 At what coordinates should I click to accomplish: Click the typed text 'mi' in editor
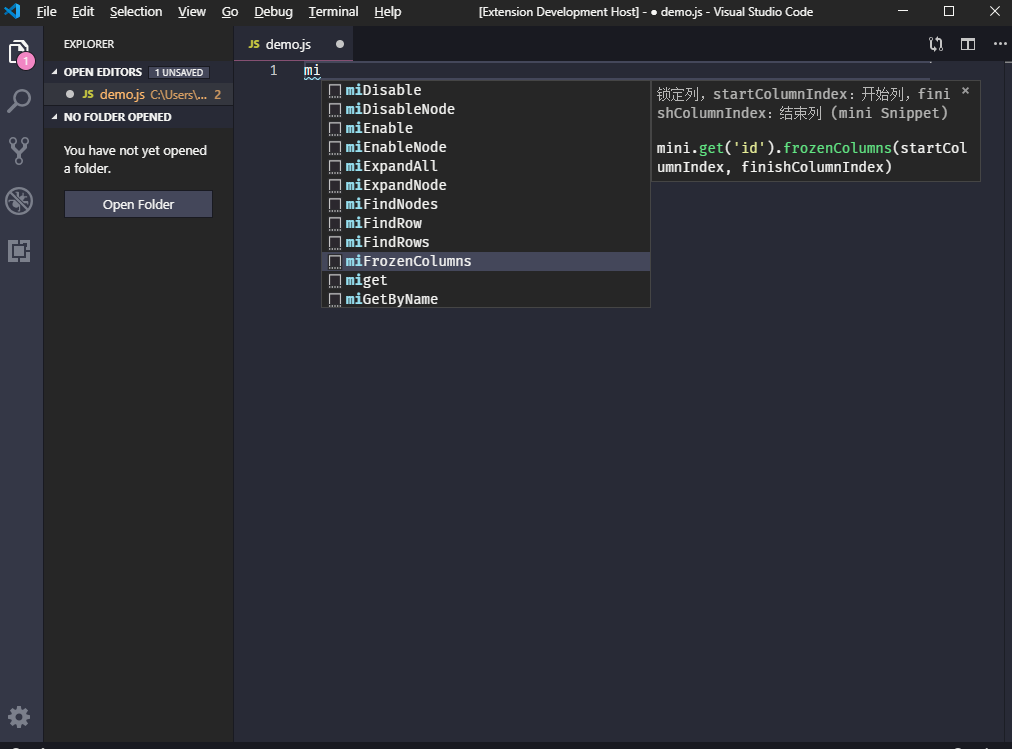pyautogui.click(x=312, y=70)
